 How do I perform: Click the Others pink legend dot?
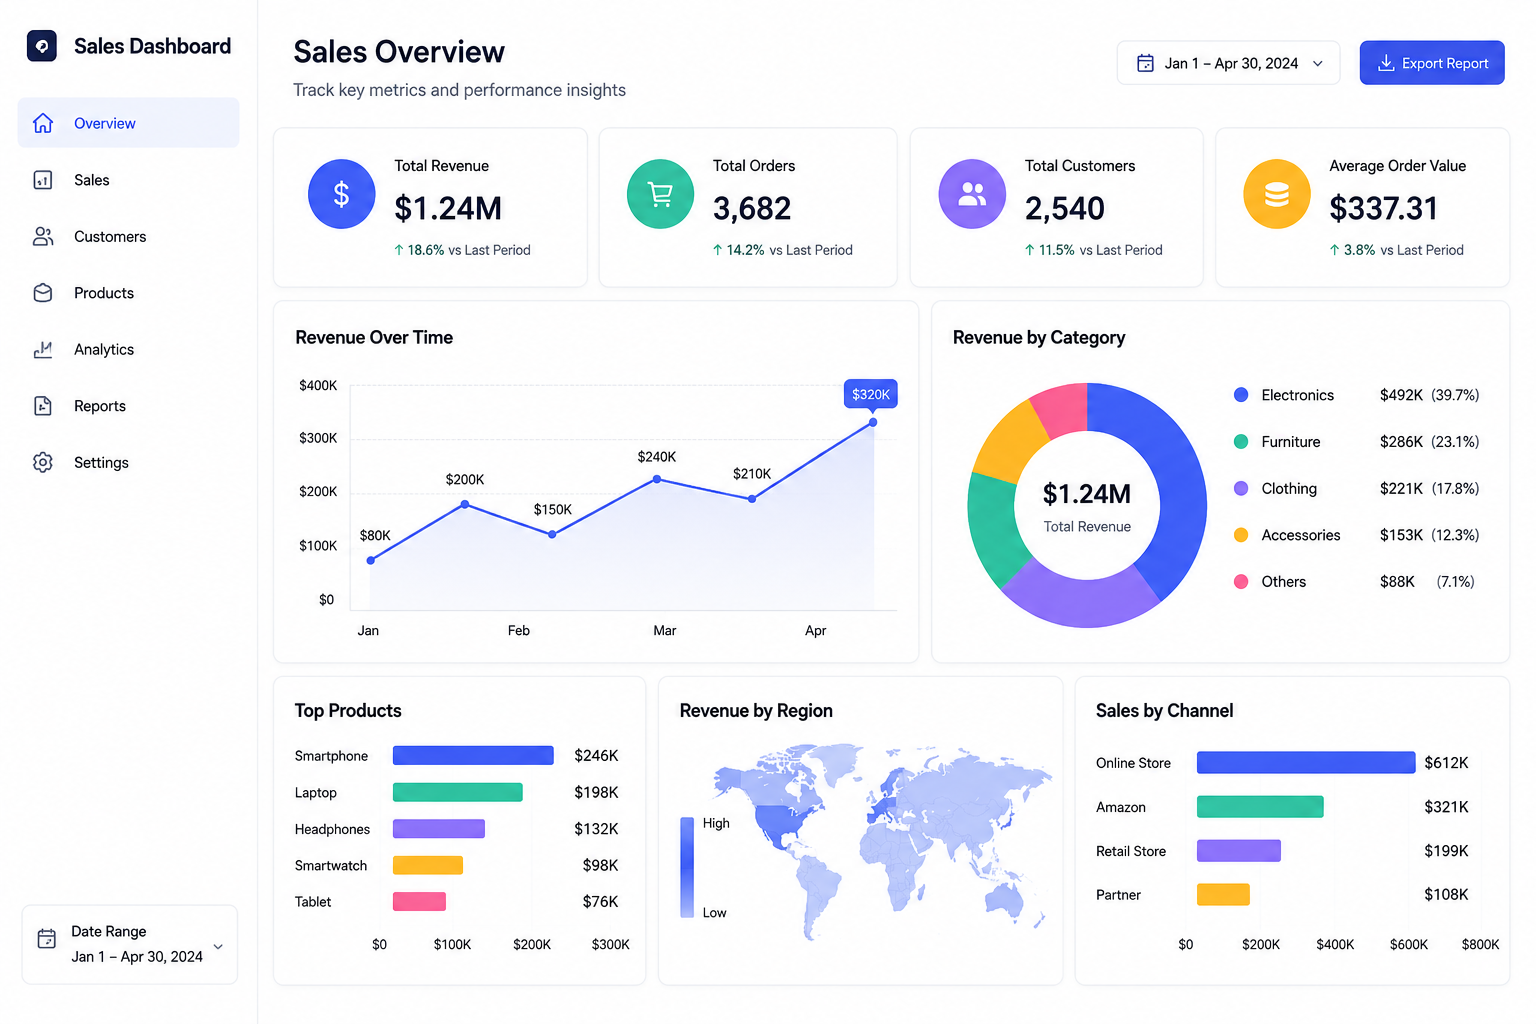tap(1241, 581)
